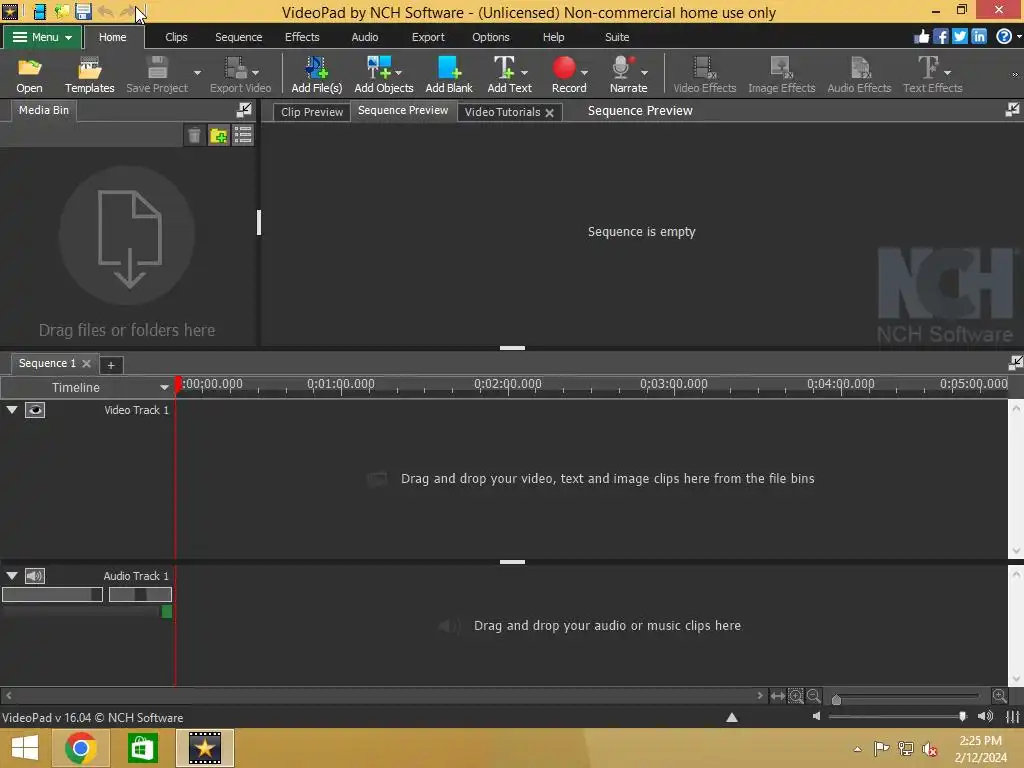The width and height of the screenshot is (1024, 768).
Task: Click the timeline zoom slider handle
Action: pyautogui.click(x=836, y=699)
